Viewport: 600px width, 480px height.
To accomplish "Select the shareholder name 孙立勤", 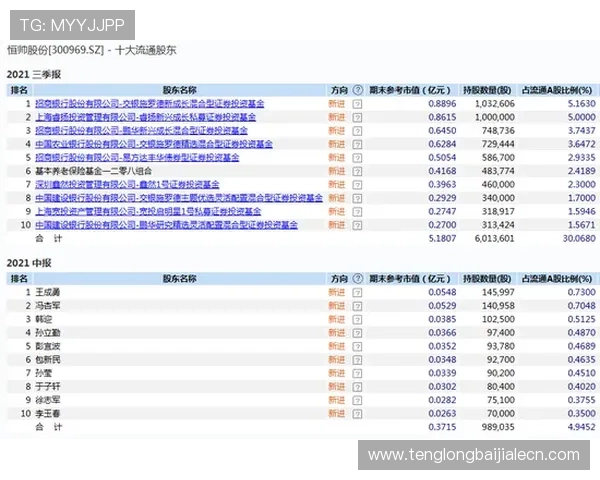I will (x=48, y=333).
